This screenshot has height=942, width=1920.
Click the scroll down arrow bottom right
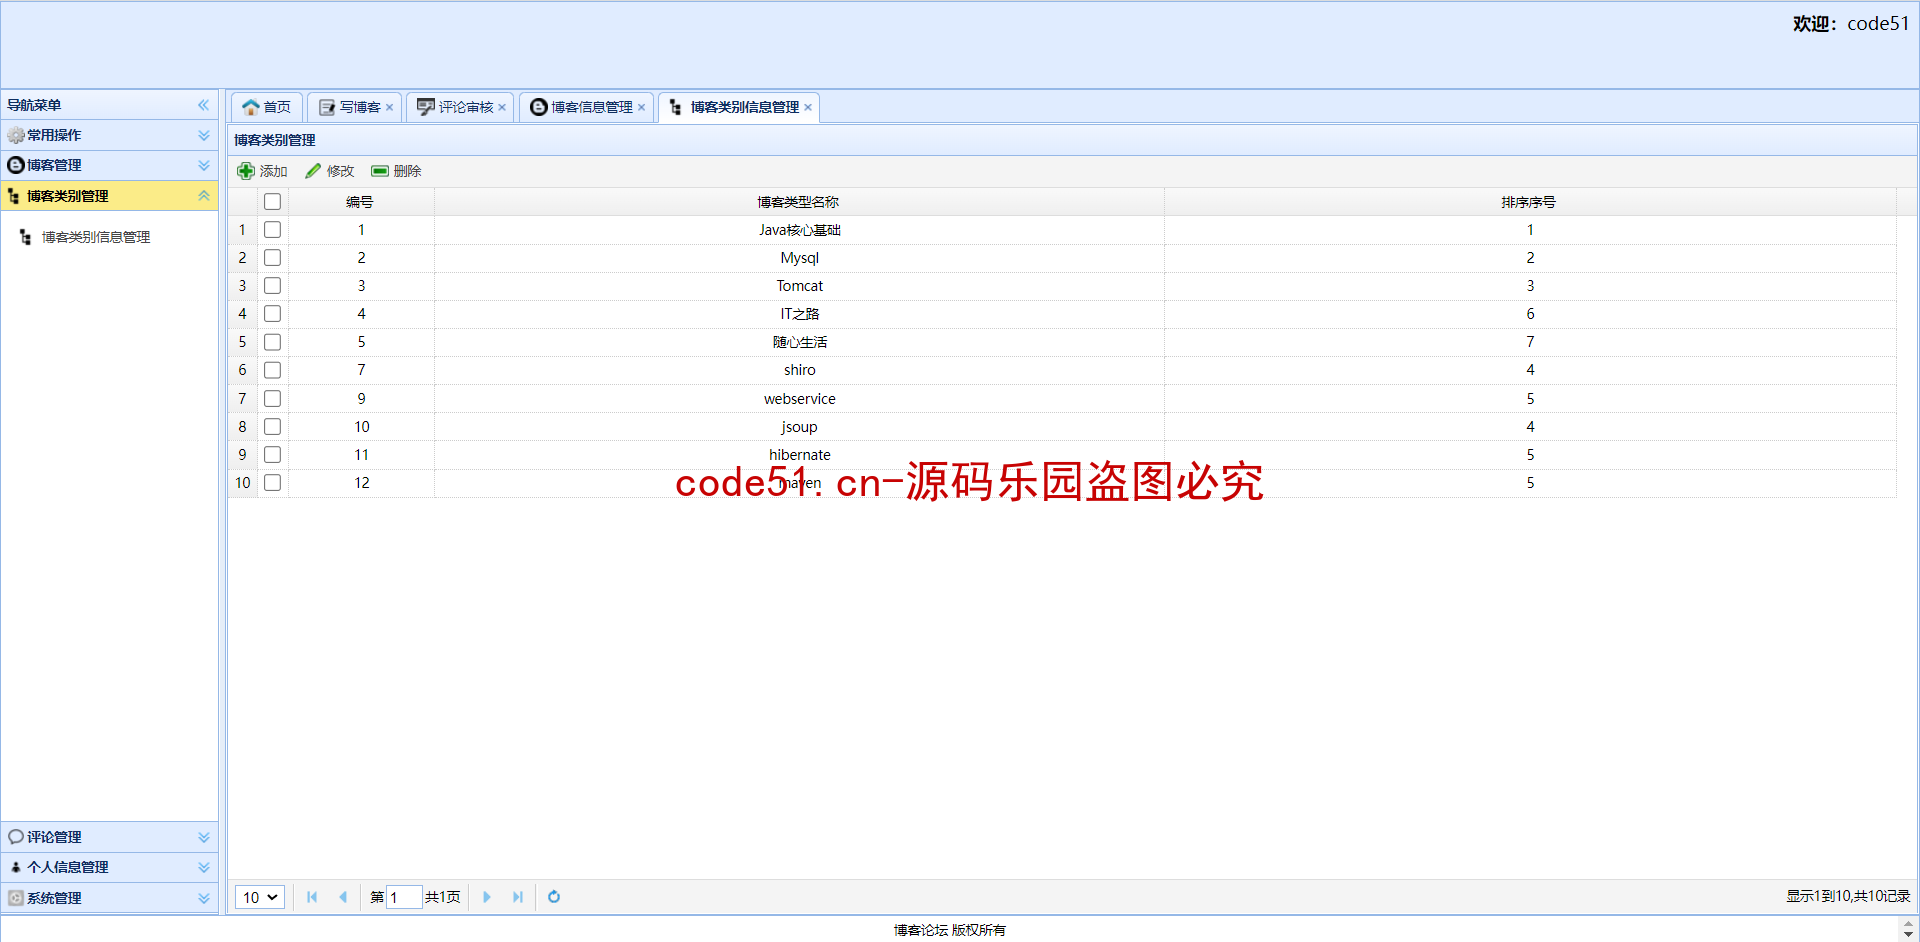[1908, 934]
